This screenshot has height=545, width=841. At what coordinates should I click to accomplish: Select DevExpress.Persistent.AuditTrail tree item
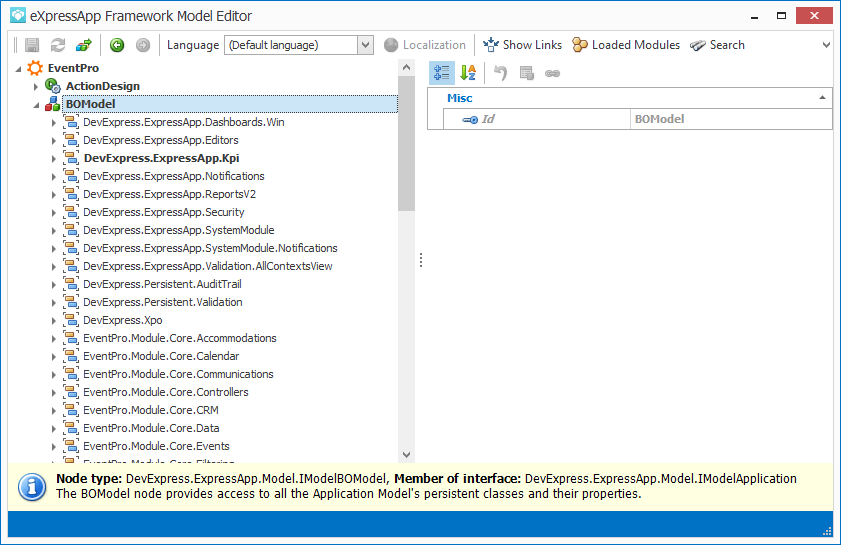[162, 284]
